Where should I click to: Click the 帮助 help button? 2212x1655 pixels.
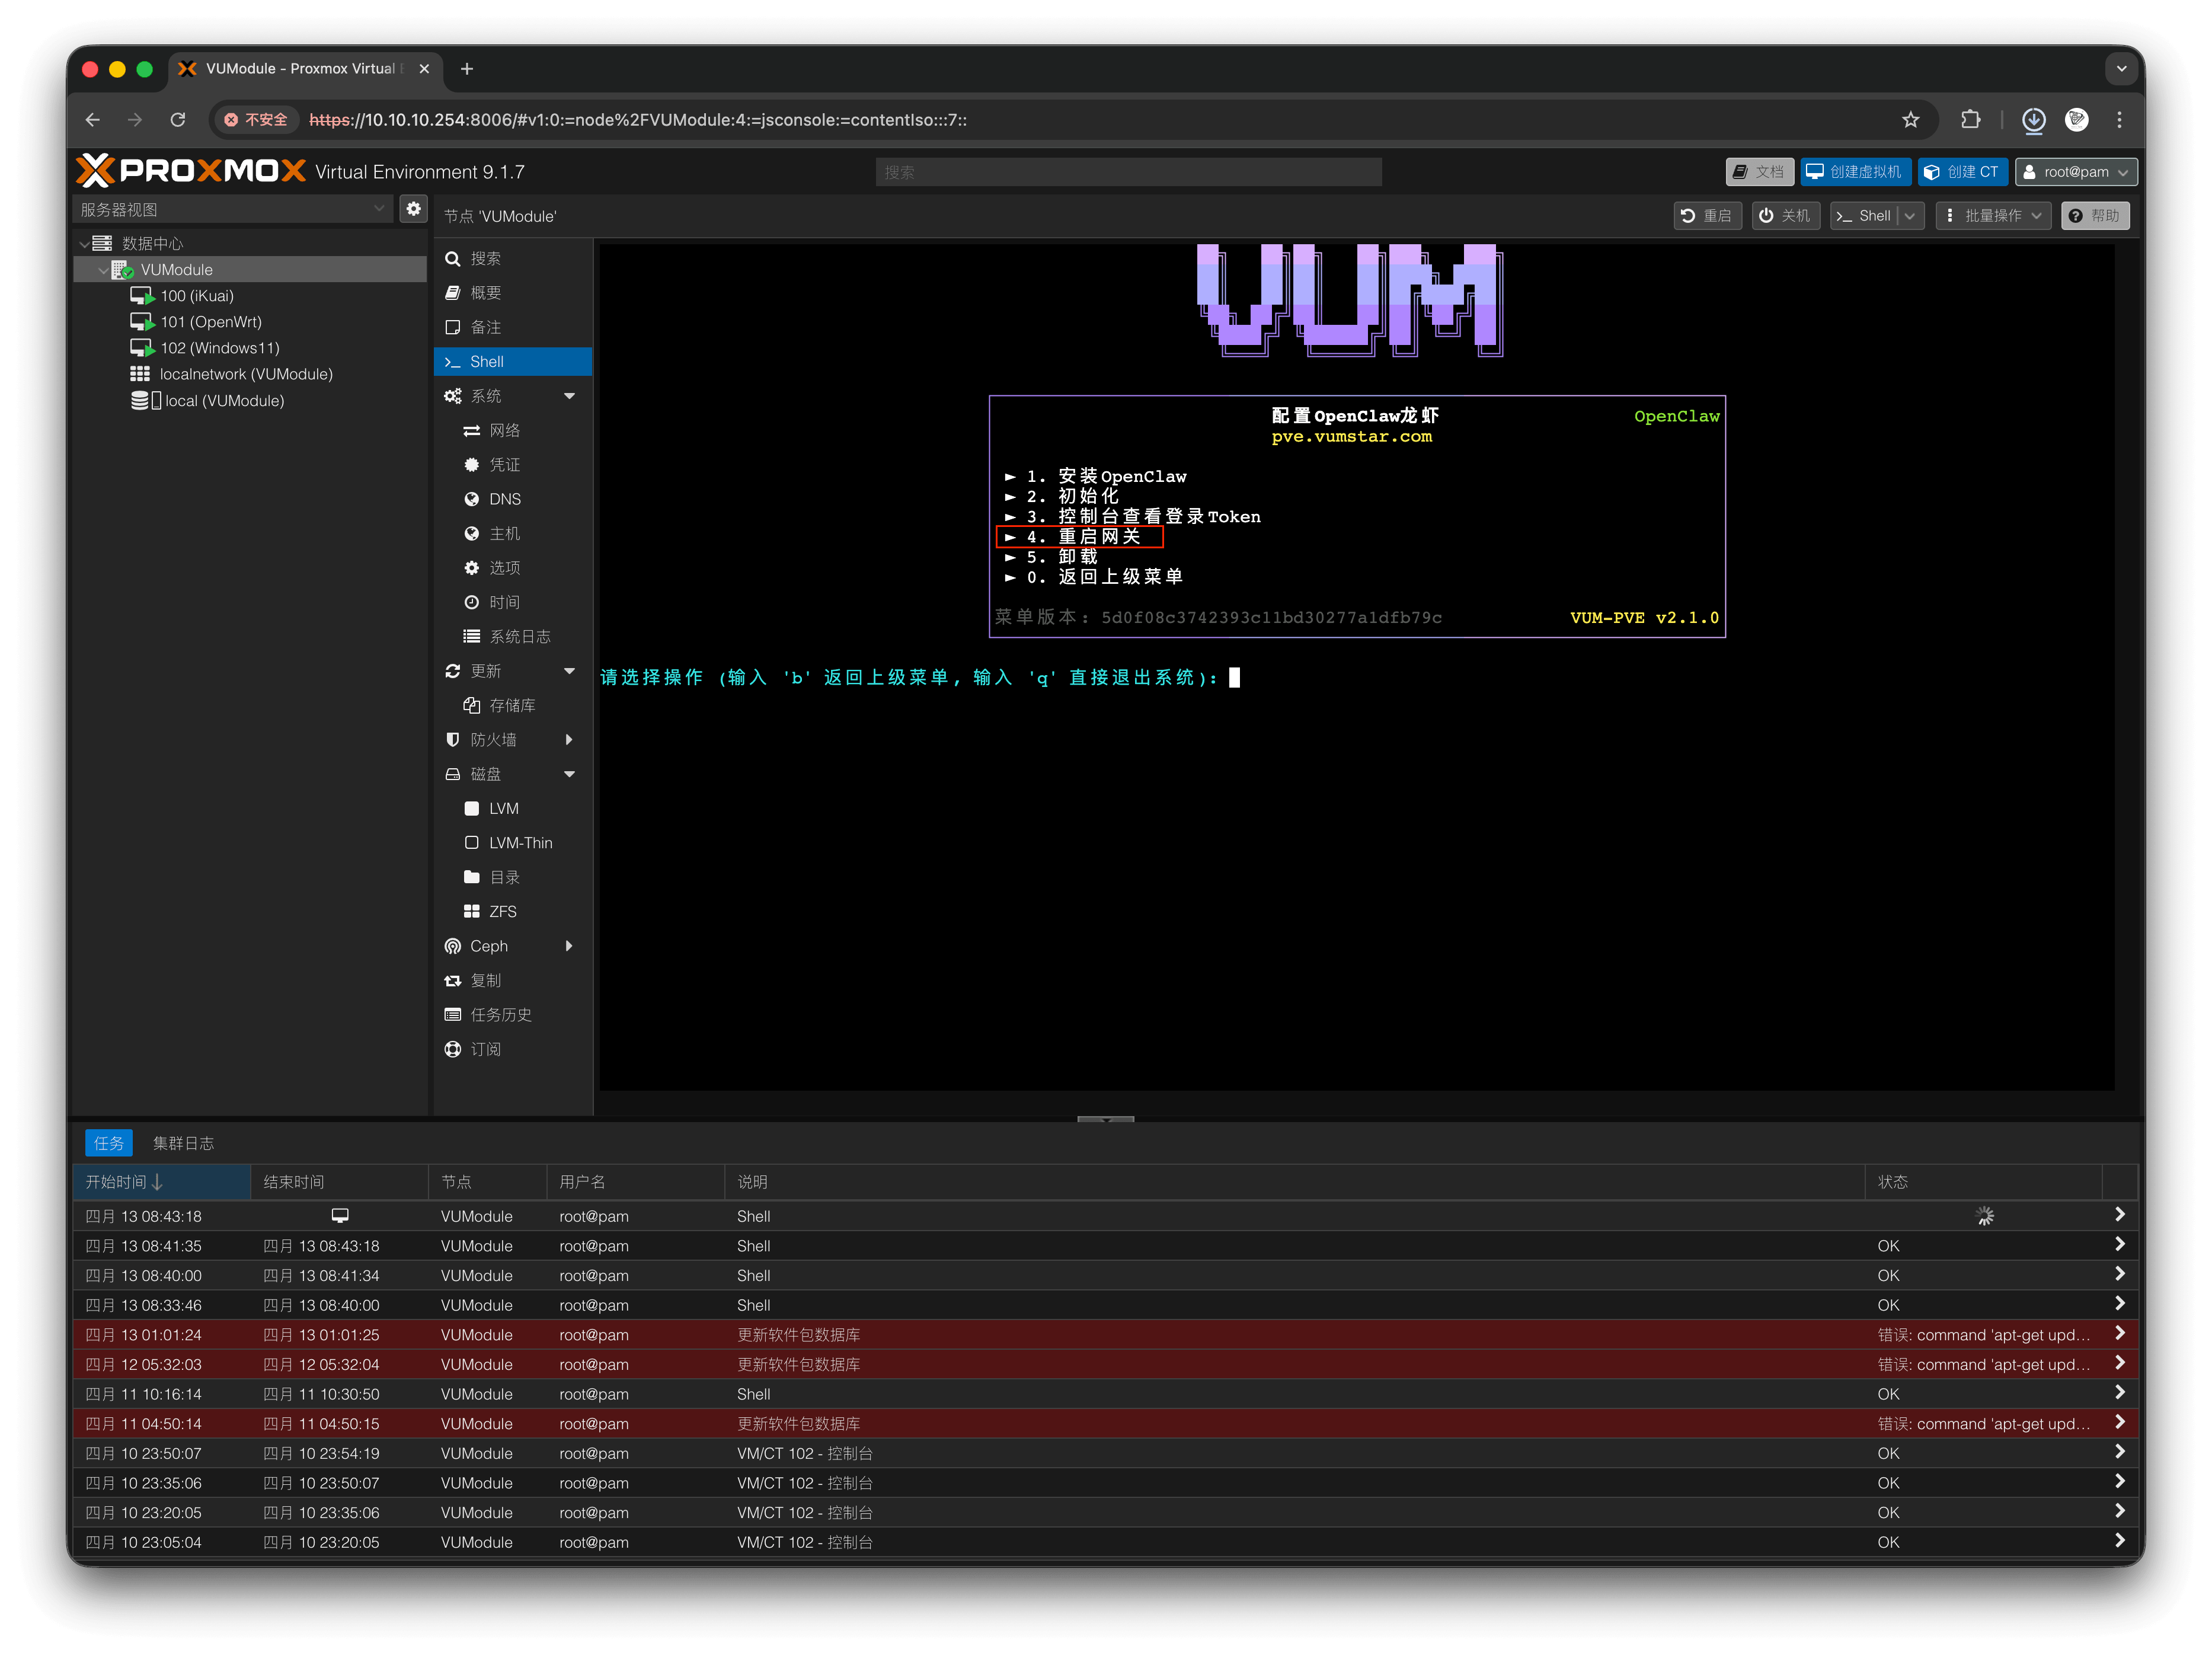point(2095,216)
